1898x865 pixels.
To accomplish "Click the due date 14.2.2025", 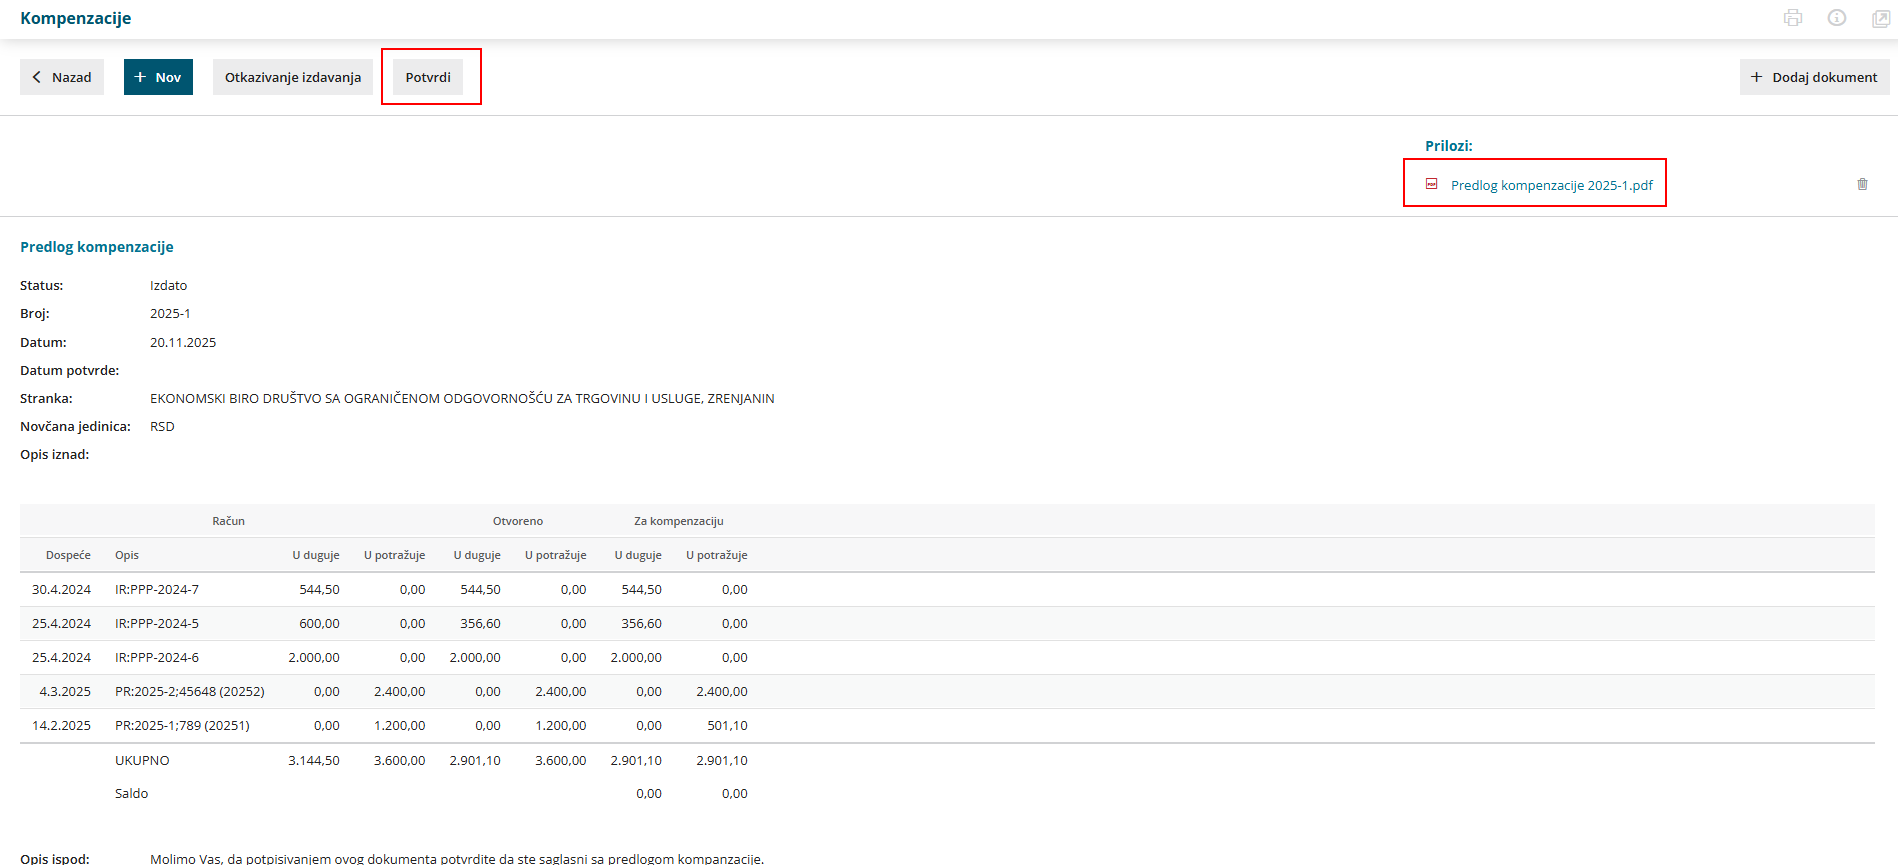I will [61, 726].
